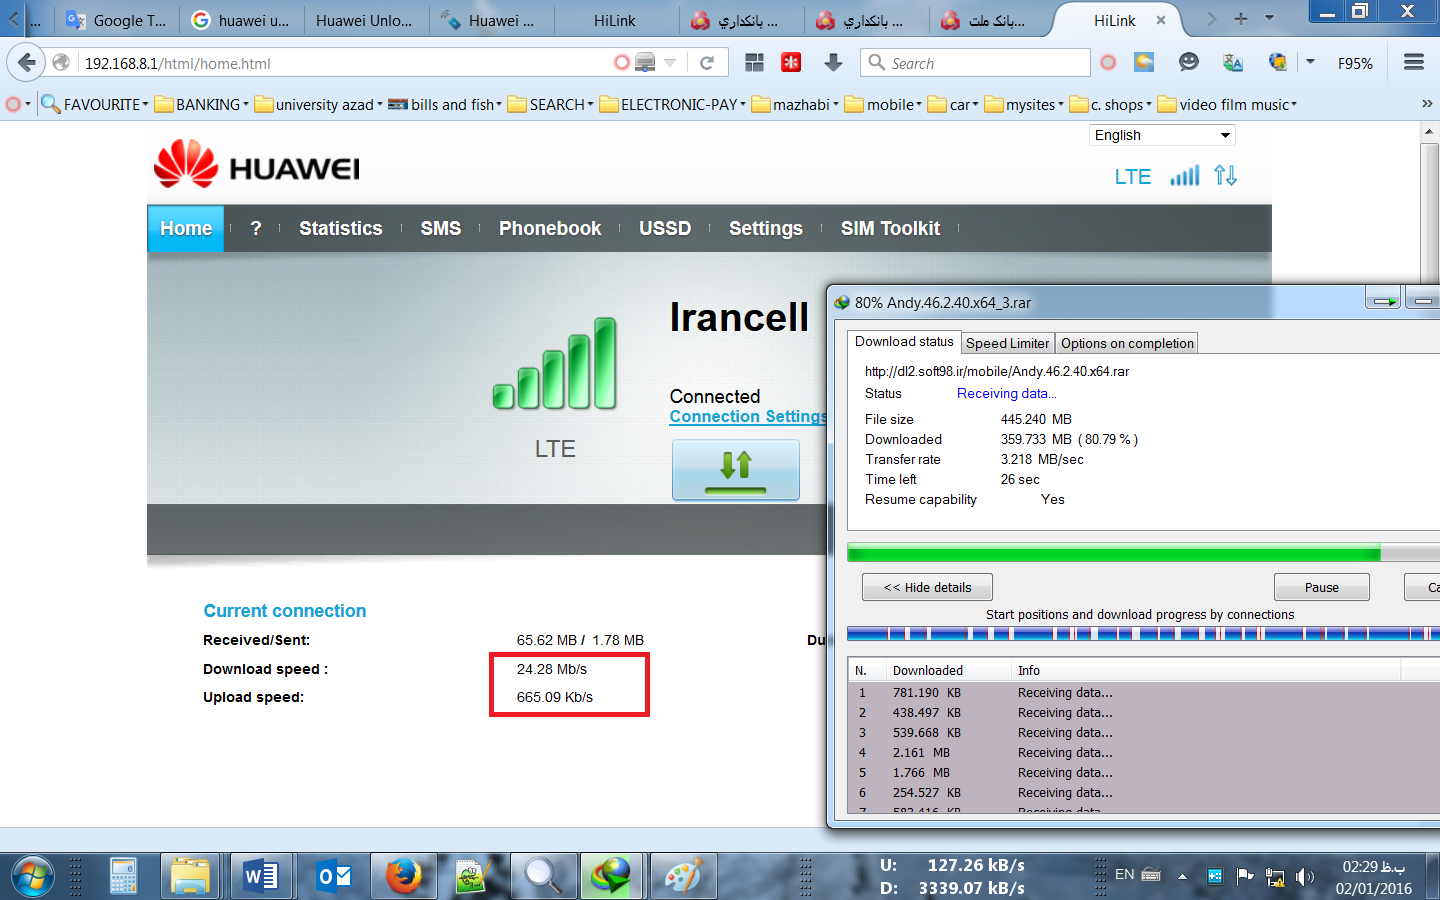Click the Firefox search input box
Screen dimensions: 1440x900
tap(975, 63)
